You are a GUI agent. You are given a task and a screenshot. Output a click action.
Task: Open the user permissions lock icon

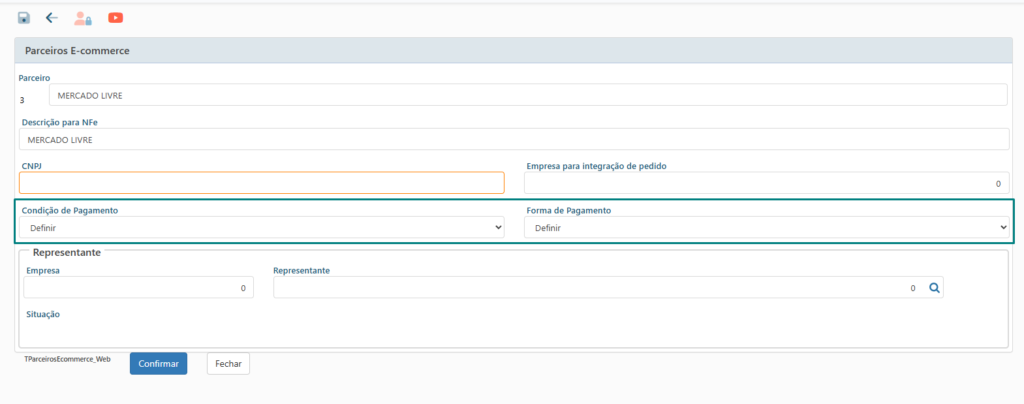pyautogui.click(x=83, y=18)
